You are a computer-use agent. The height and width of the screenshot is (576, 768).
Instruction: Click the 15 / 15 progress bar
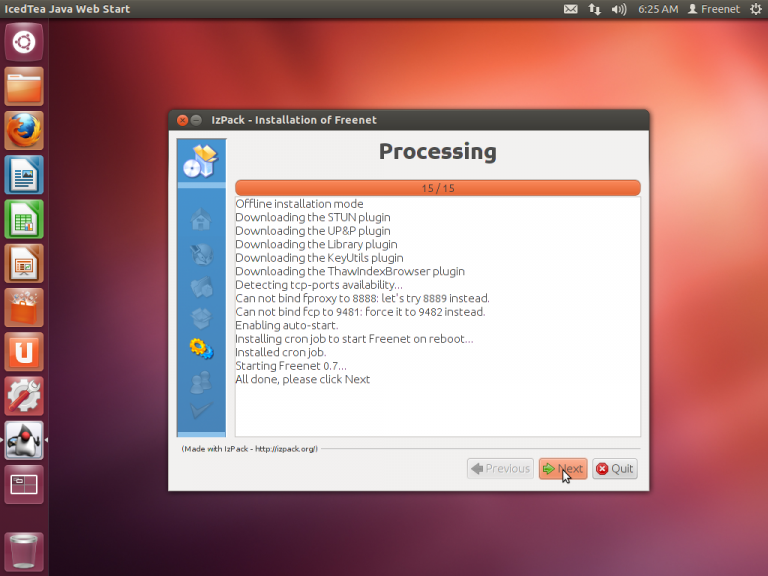[437, 188]
